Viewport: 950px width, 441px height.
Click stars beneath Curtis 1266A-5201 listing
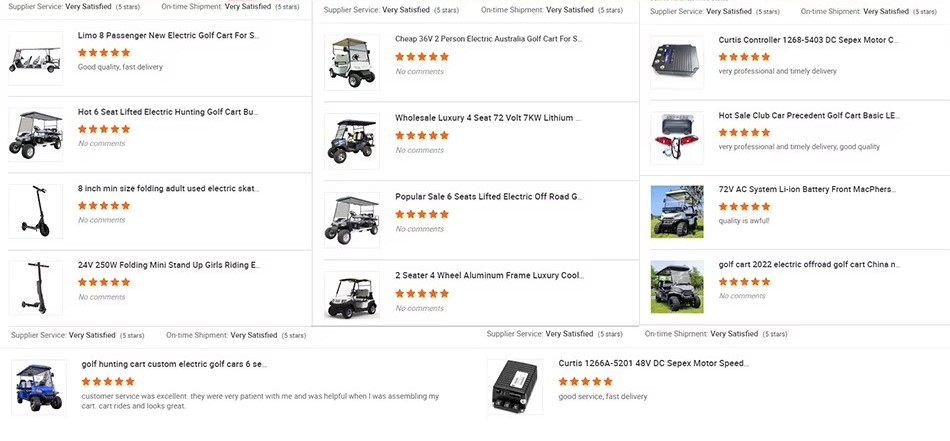585,382
